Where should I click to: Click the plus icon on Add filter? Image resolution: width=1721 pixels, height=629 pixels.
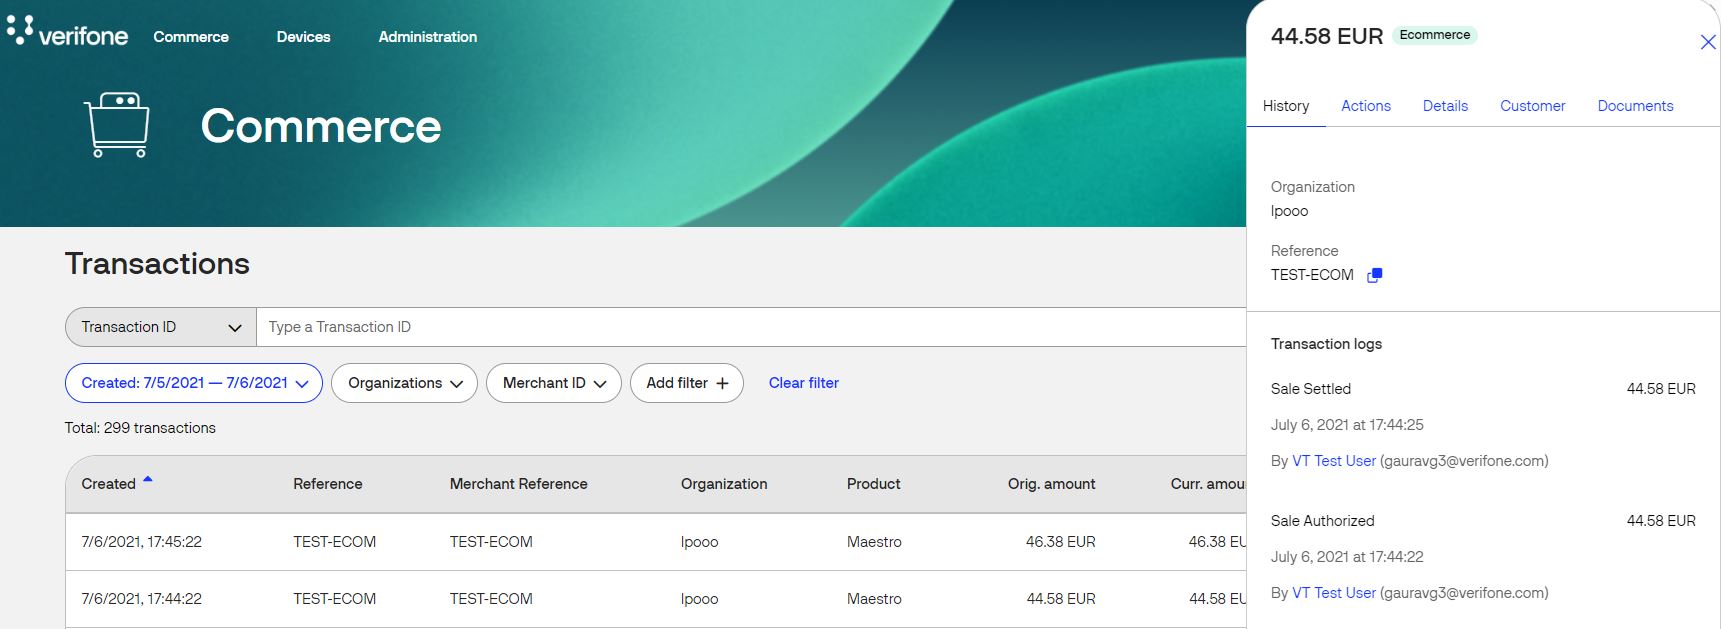[x=722, y=383]
